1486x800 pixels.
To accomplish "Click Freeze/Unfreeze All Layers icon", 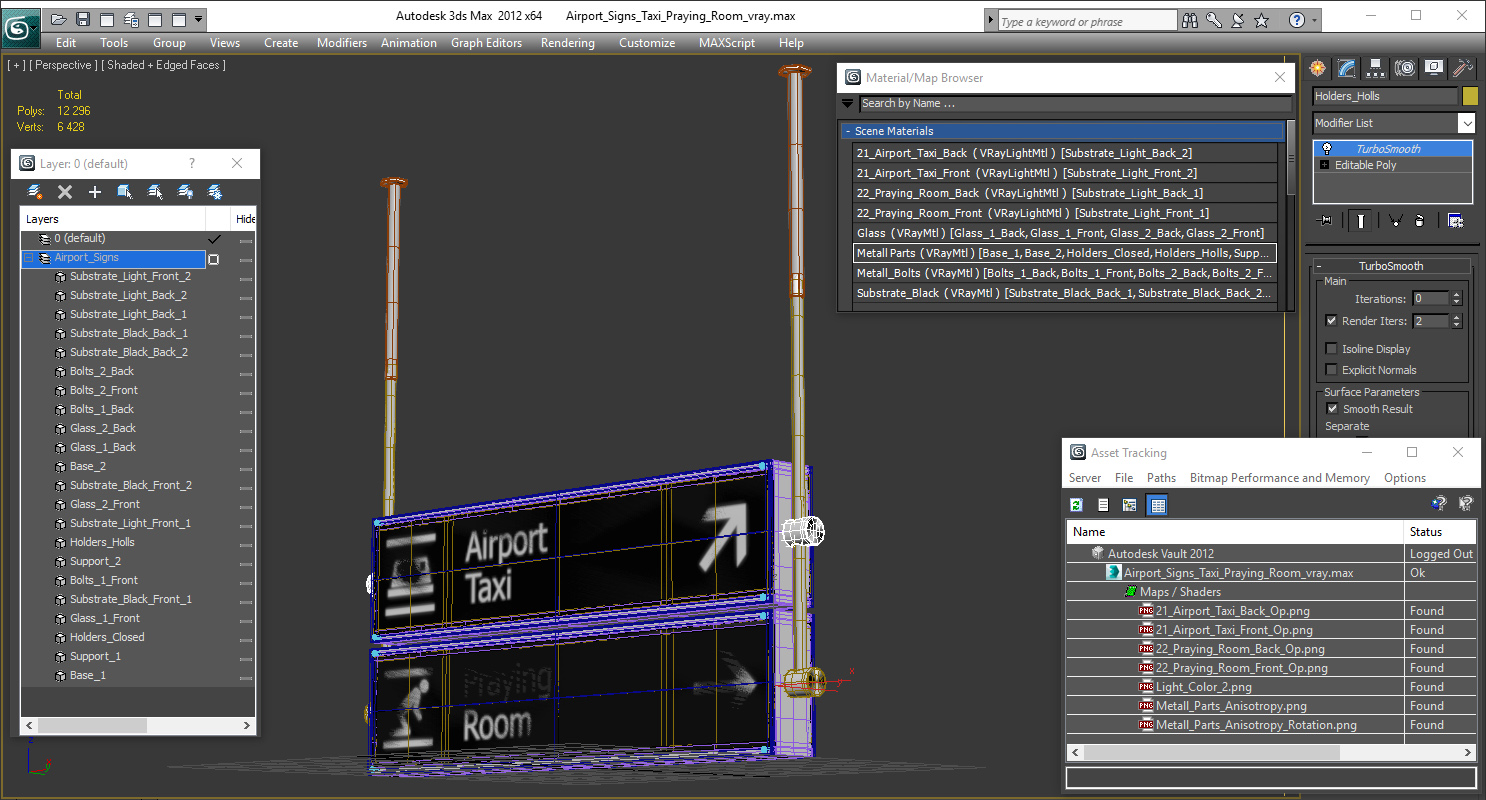I will [215, 192].
